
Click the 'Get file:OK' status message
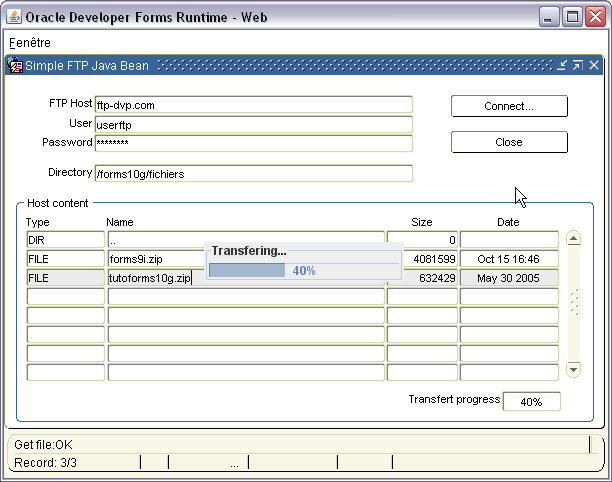pos(43,445)
